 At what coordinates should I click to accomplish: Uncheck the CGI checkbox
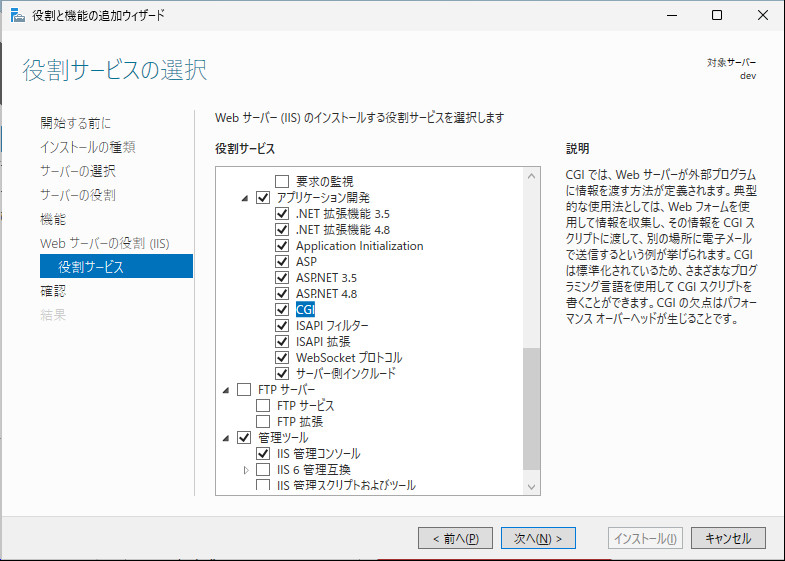coord(282,309)
